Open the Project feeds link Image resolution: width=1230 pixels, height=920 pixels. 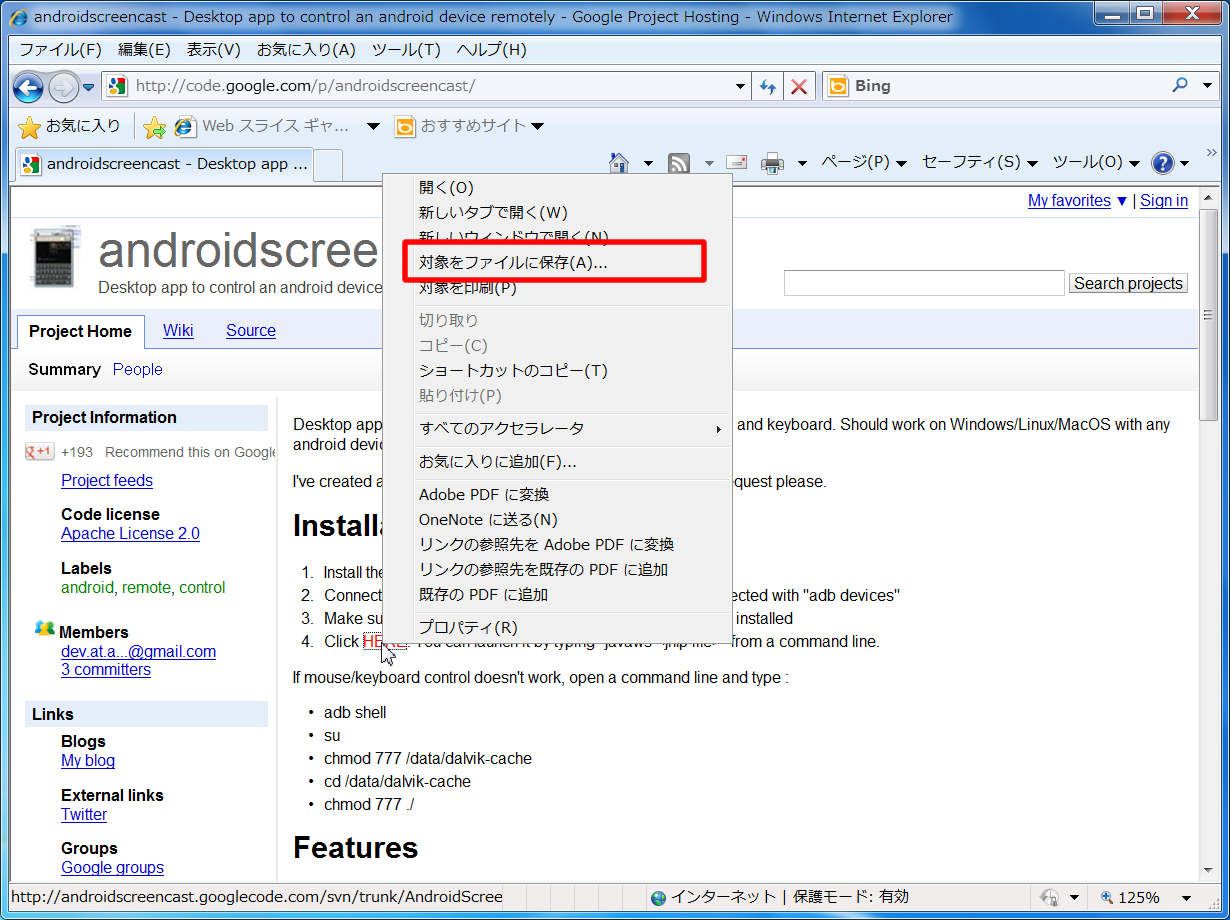click(107, 481)
